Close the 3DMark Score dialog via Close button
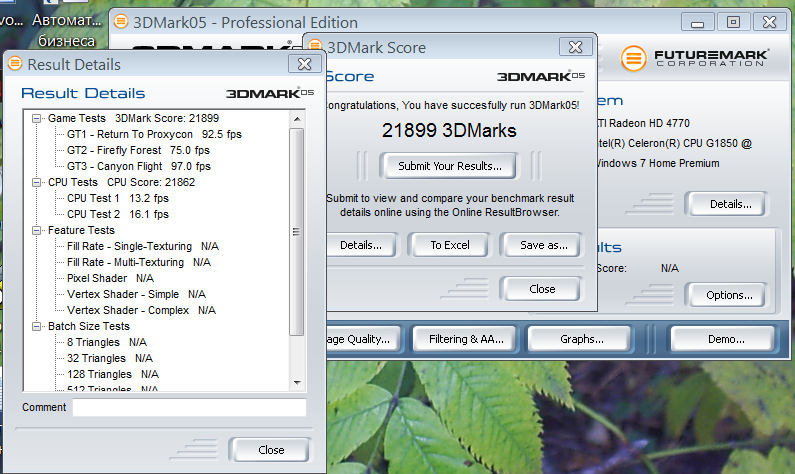This screenshot has height=474, width=795. coord(541,289)
